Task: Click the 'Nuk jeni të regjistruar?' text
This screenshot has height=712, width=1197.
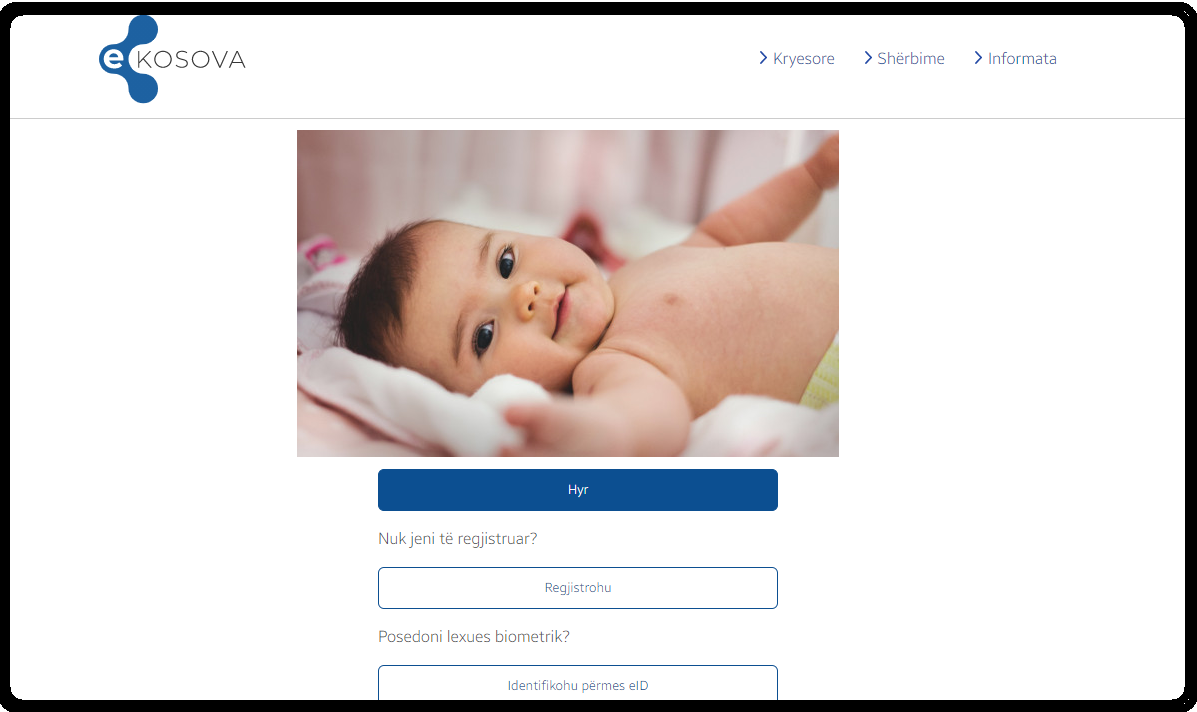Action: click(457, 539)
